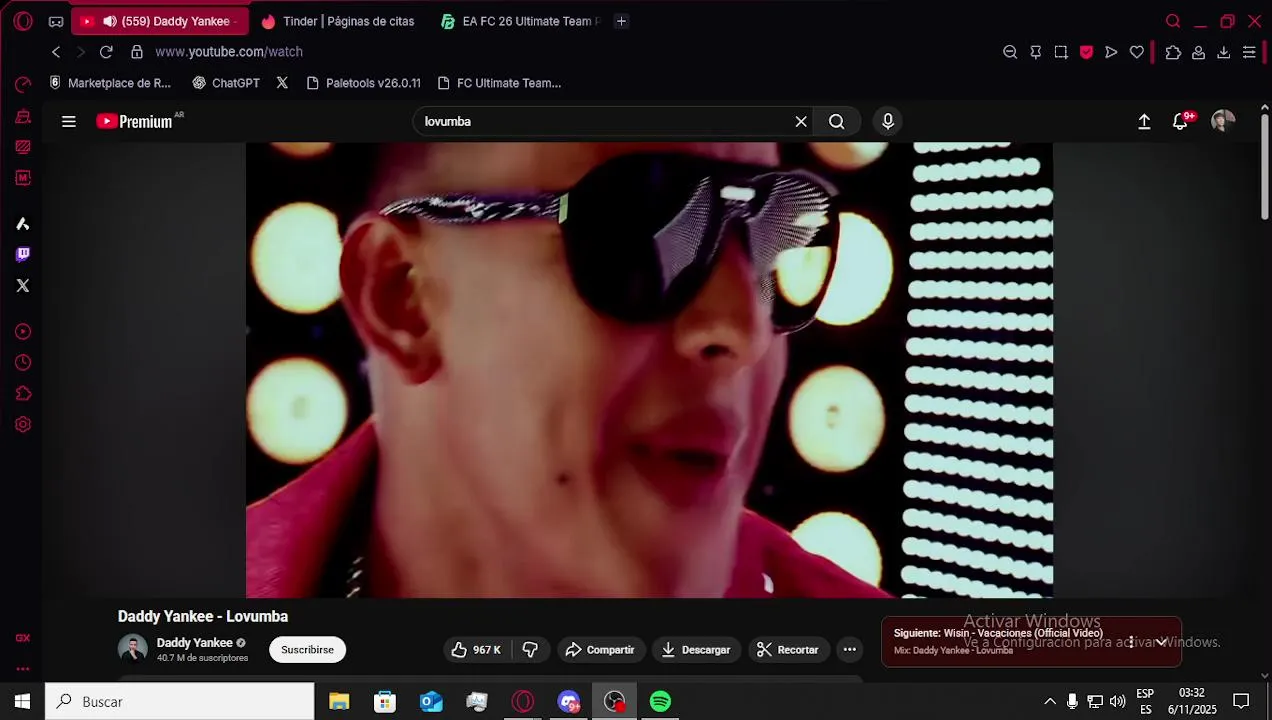Clear the lovumba search text
The image size is (1272, 720).
(x=801, y=122)
